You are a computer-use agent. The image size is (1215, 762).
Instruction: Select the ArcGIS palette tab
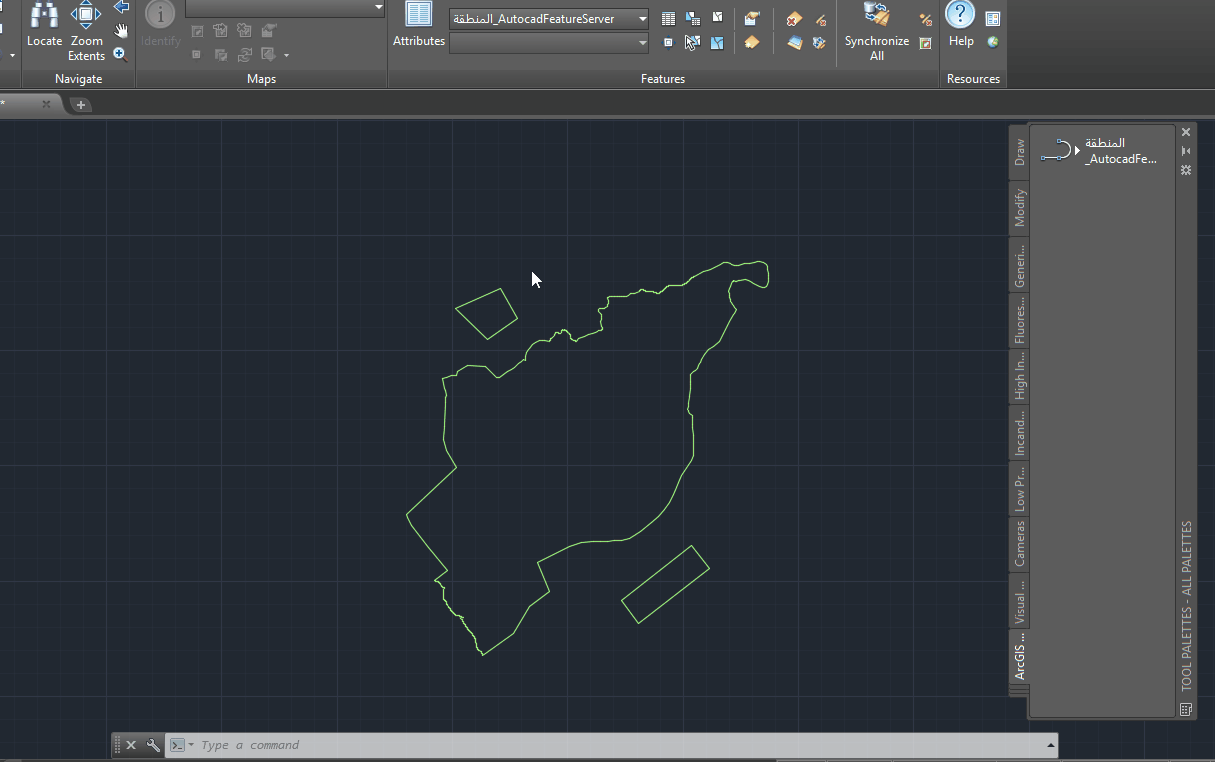point(1019,657)
